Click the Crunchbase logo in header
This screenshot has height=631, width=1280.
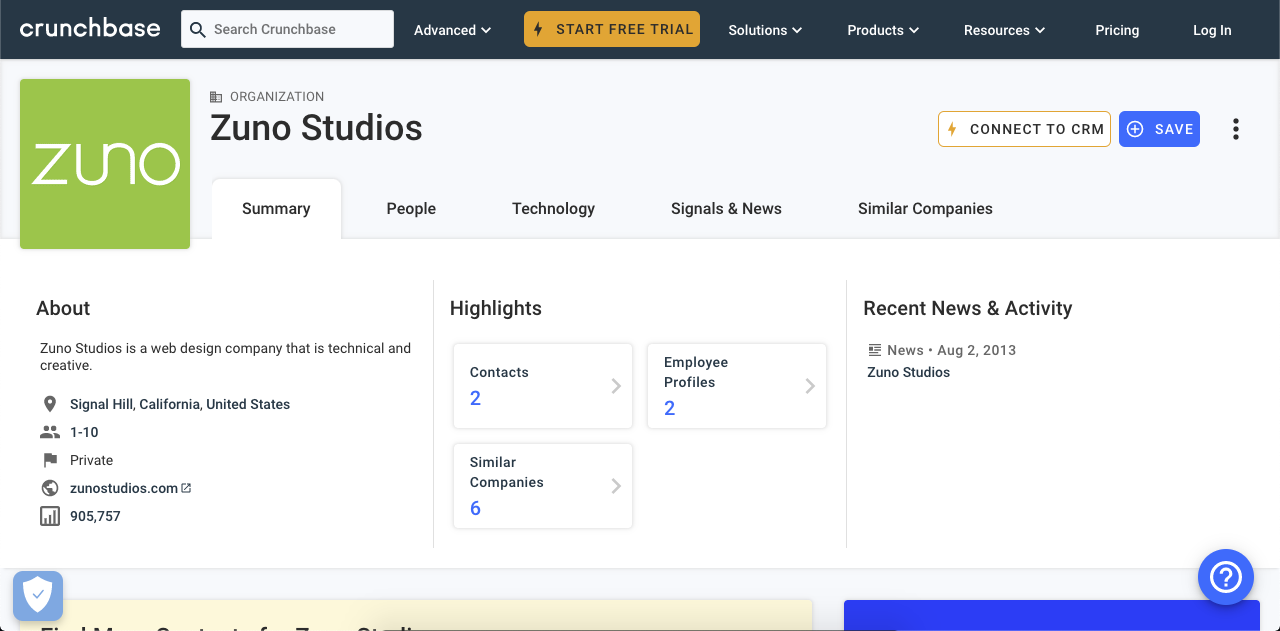coord(90,29)
